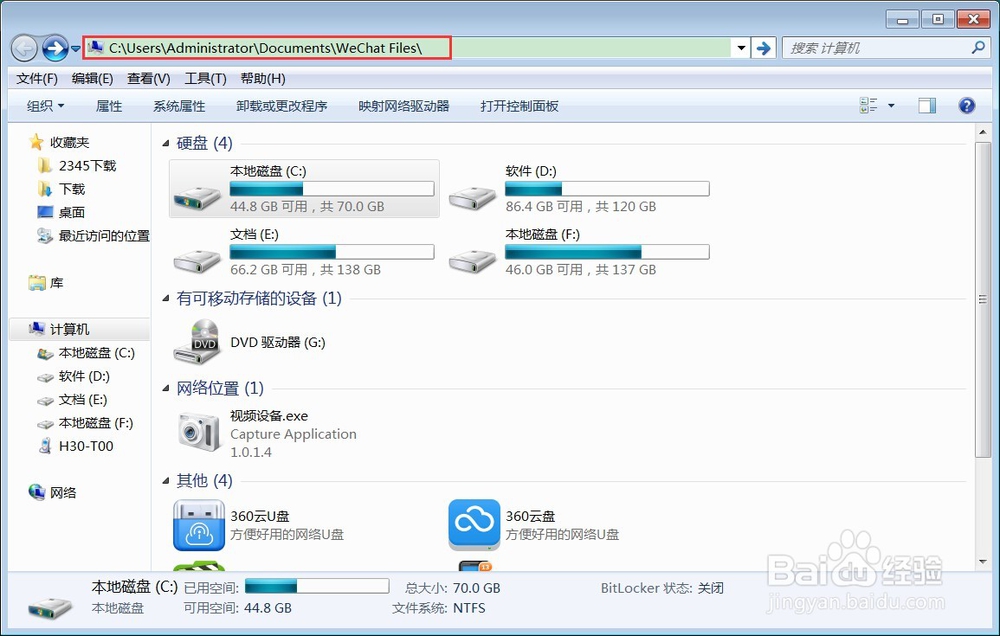This screenshot has width=1000, height=636.
Task: Open the 文件(F) menu
Action: point(37,78)
